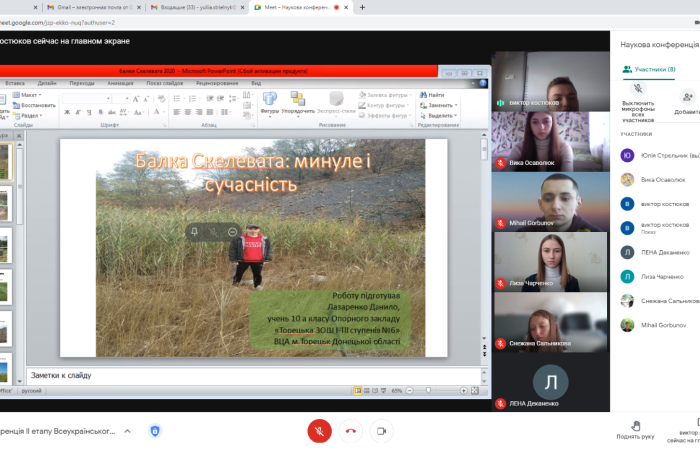Viewport: 700px width, 450px height.
Task: Open the Участники participants tab
Action: [648, 70]
